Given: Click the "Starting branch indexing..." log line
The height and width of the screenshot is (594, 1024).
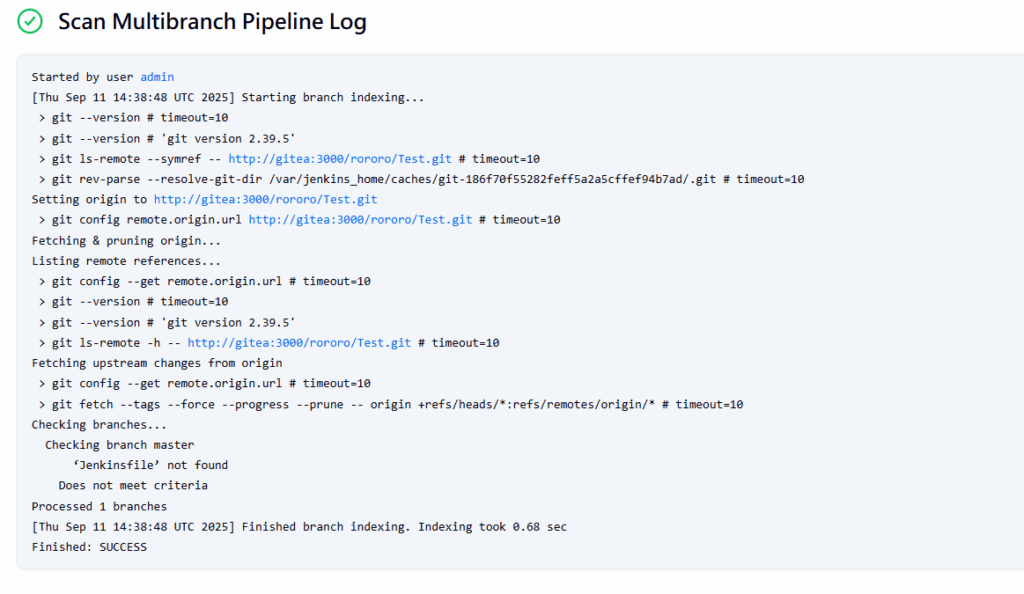Looking at the screenshot, I should (228, 97).
